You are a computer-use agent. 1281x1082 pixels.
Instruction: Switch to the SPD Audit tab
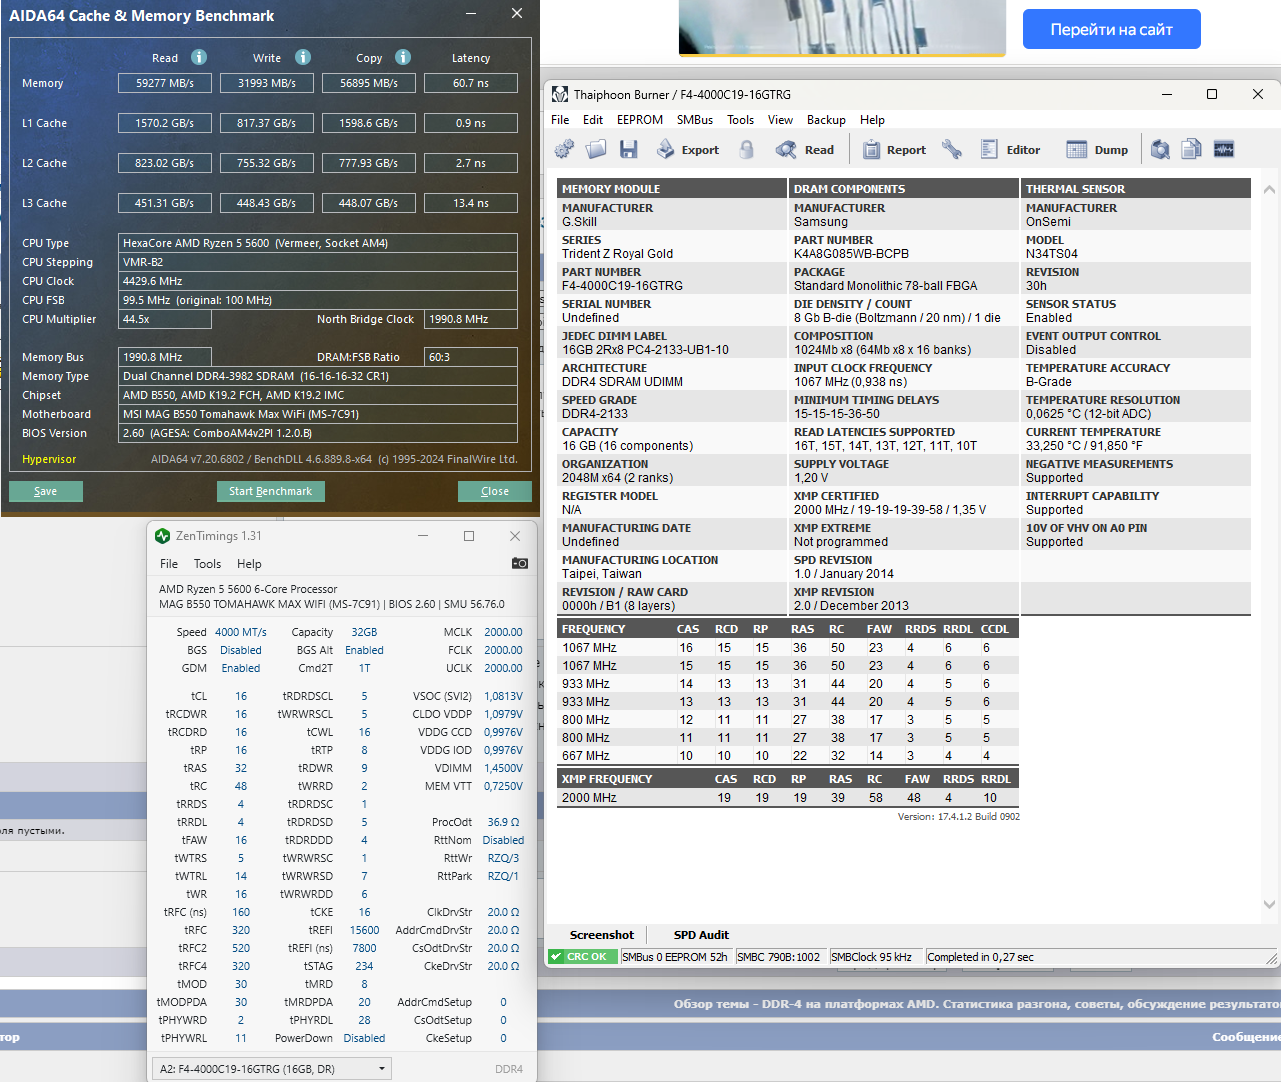pyautogui.click(x=701, y=935)
